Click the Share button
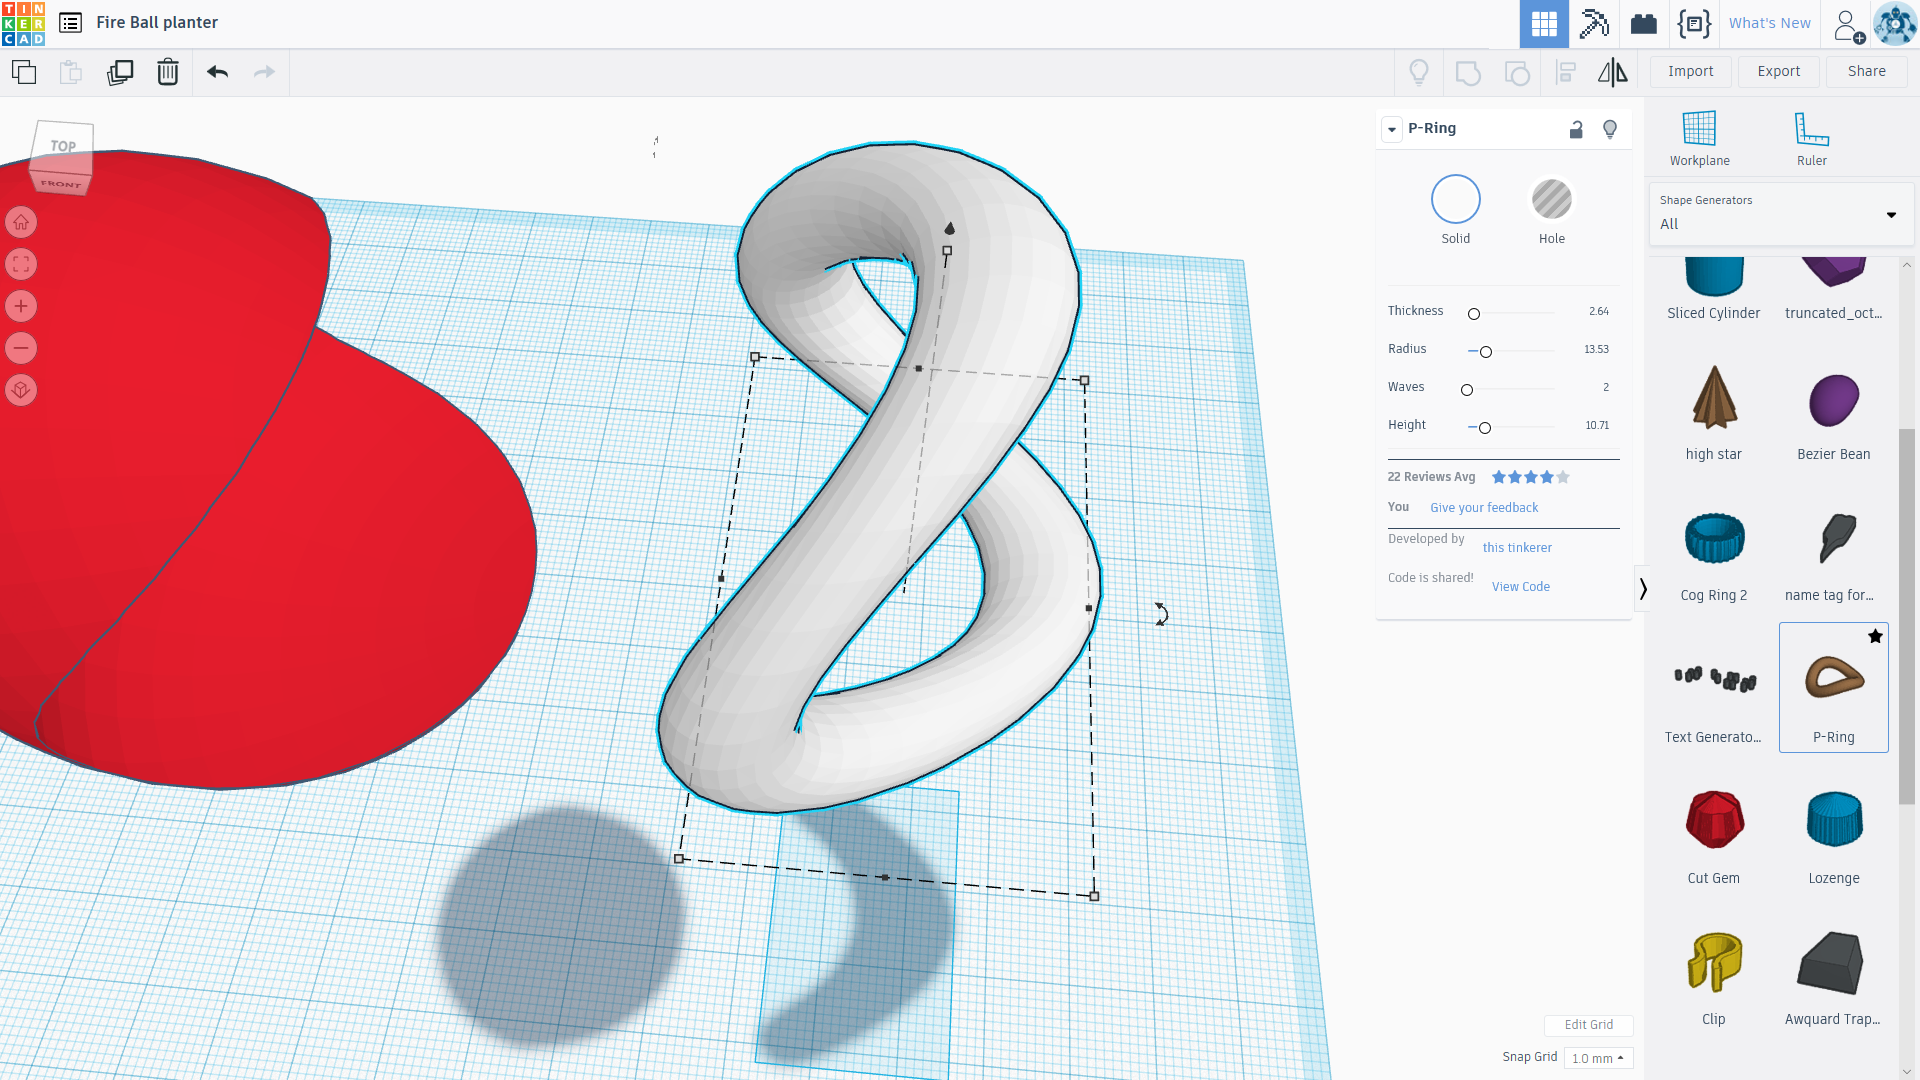Viewport: 1920px width, 1080px height. [x=1866, y=72]
